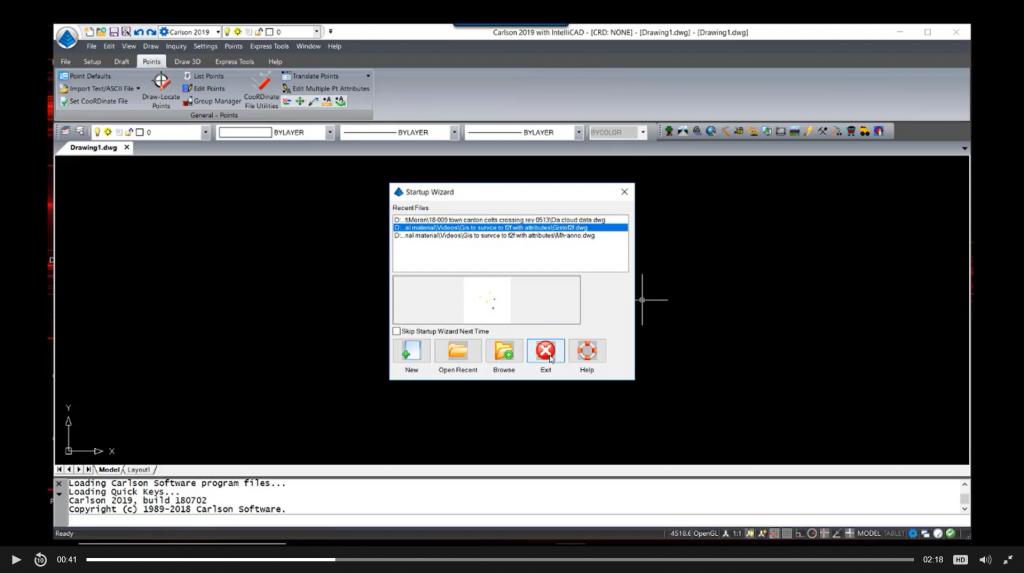Viewport: 1024px width, 573px height.
Task: Play the video with the play button
Action: pos(16,559)
